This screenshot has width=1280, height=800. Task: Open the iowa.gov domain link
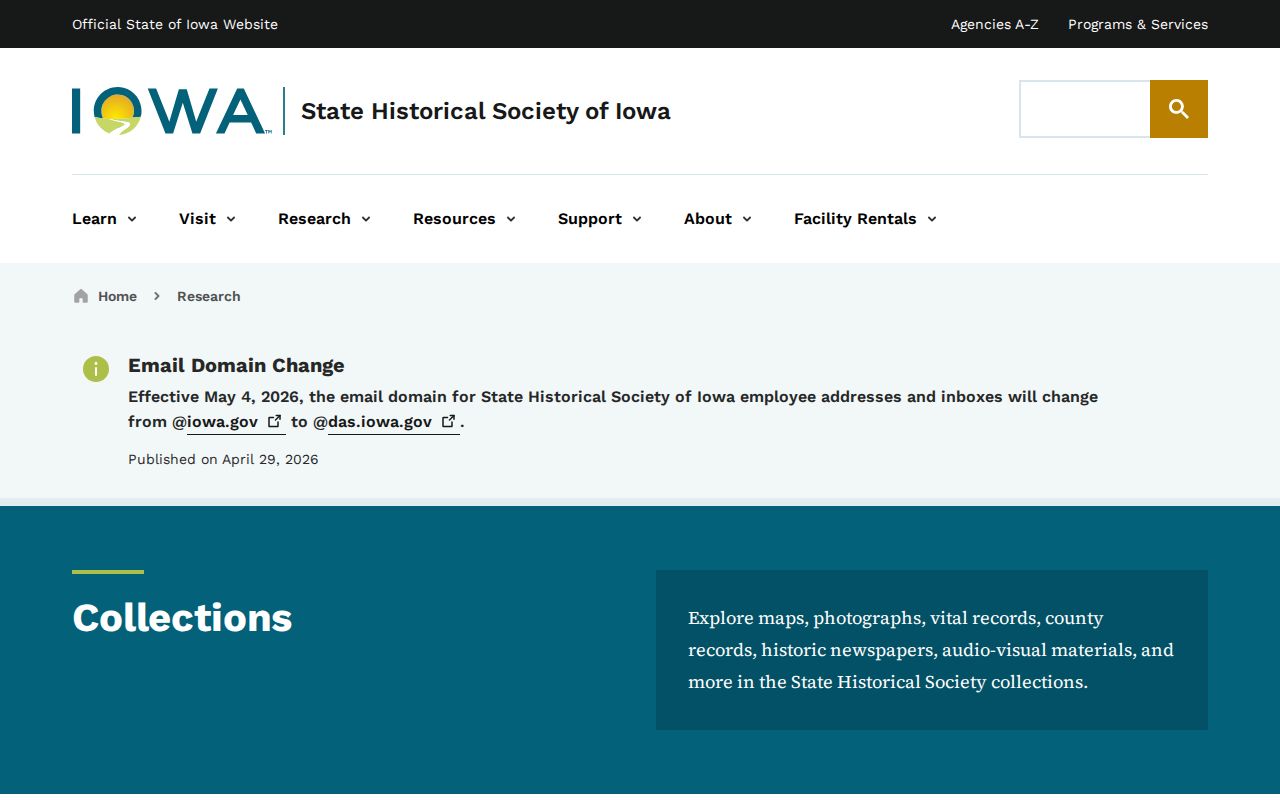pos(236,422)
